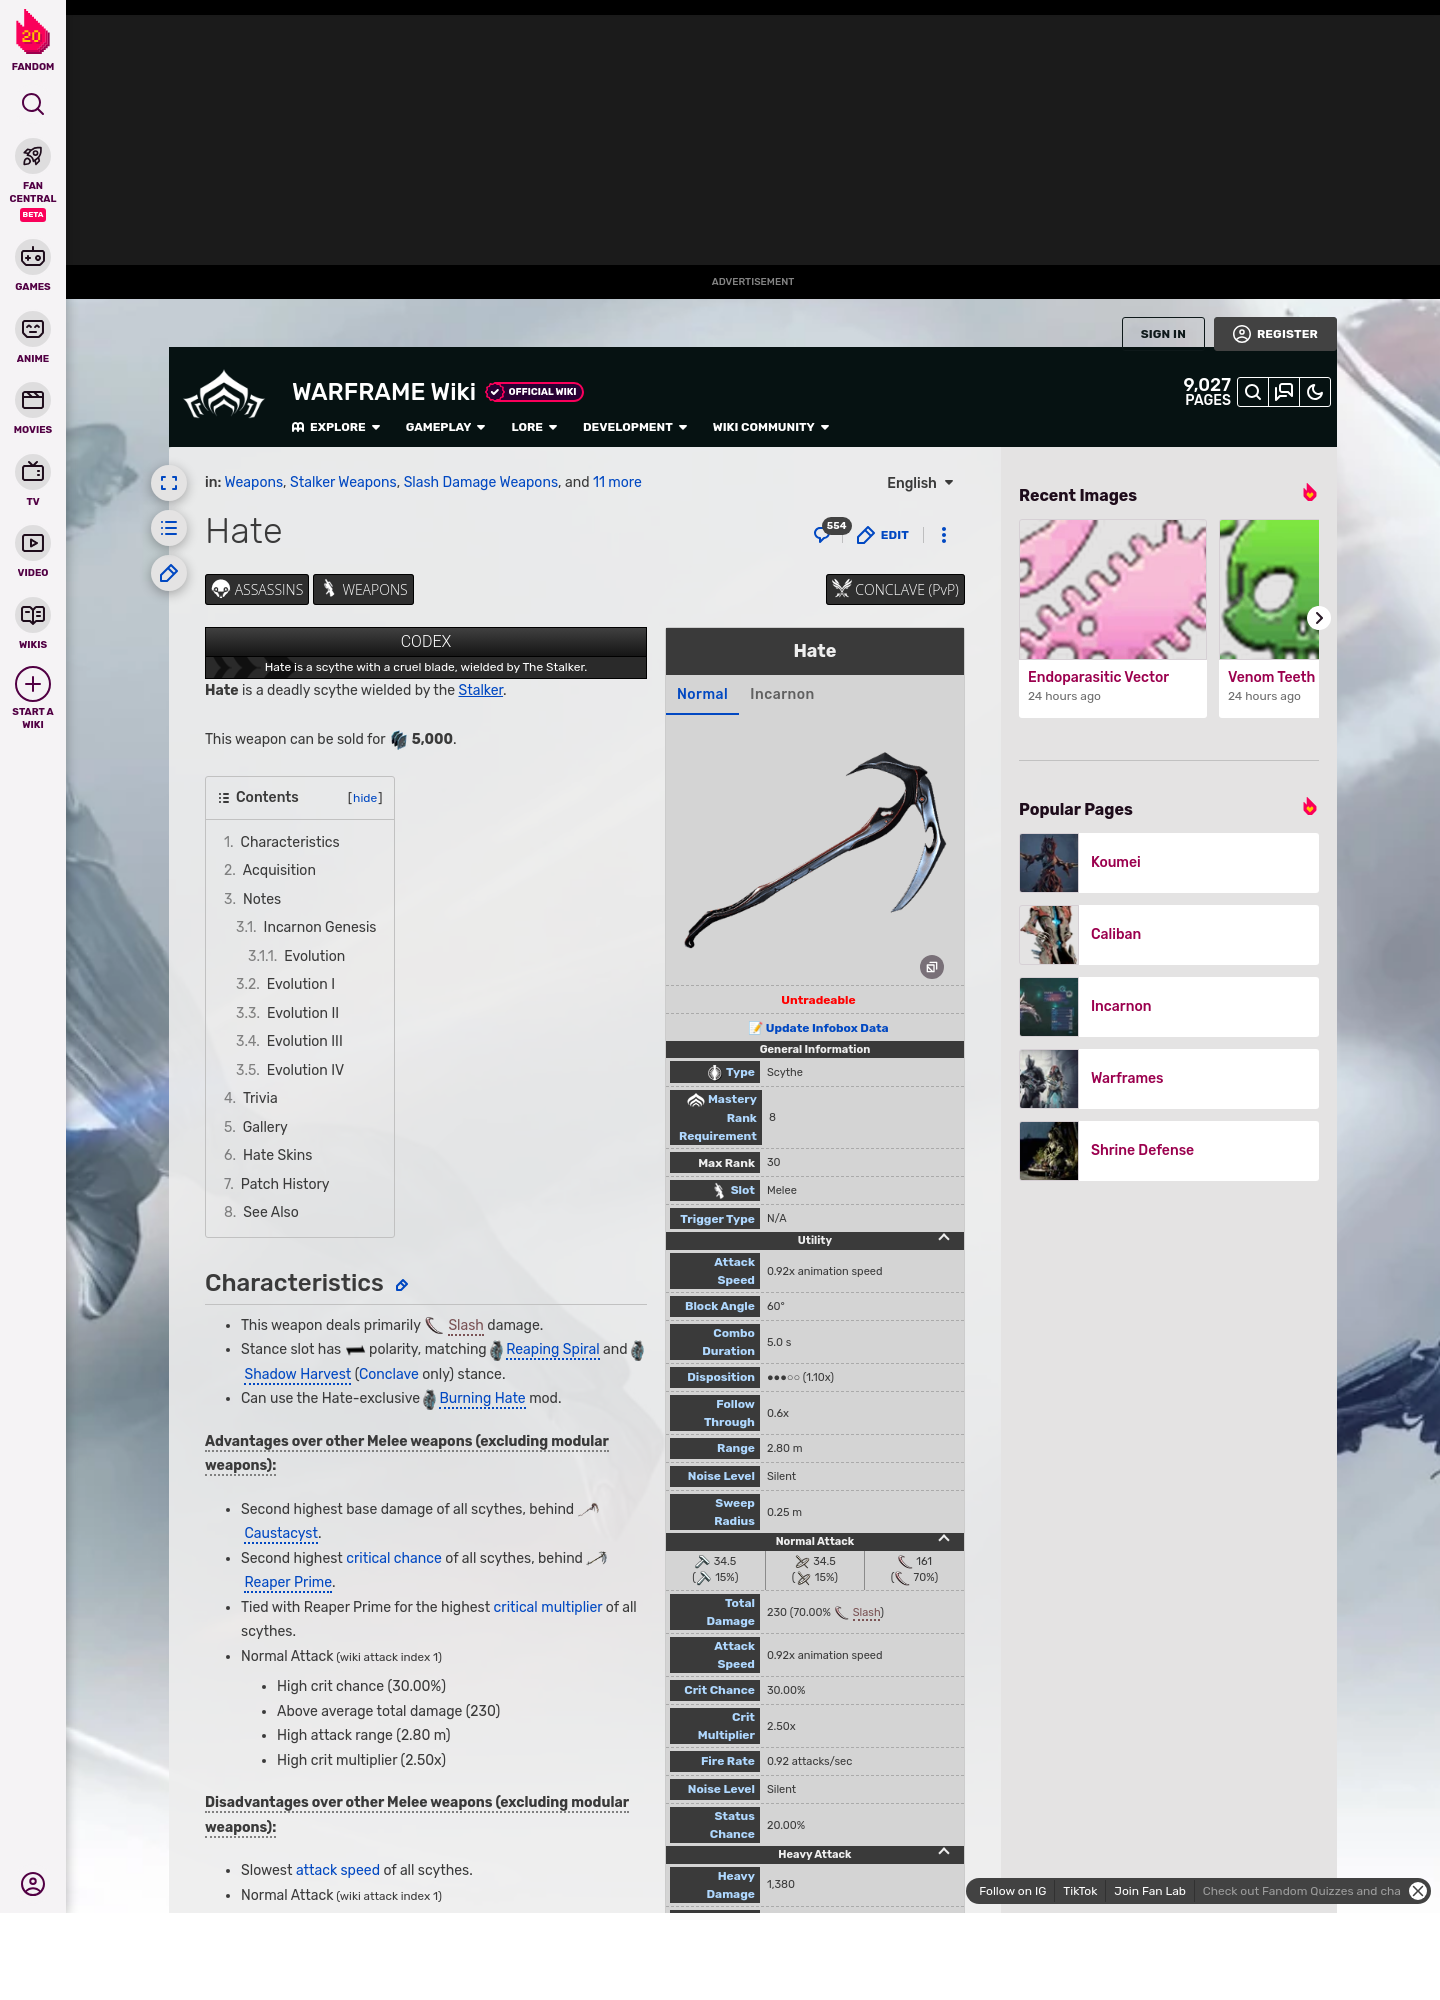
Task: Click the Warframe lotus logo
Action: coord(224,396)
